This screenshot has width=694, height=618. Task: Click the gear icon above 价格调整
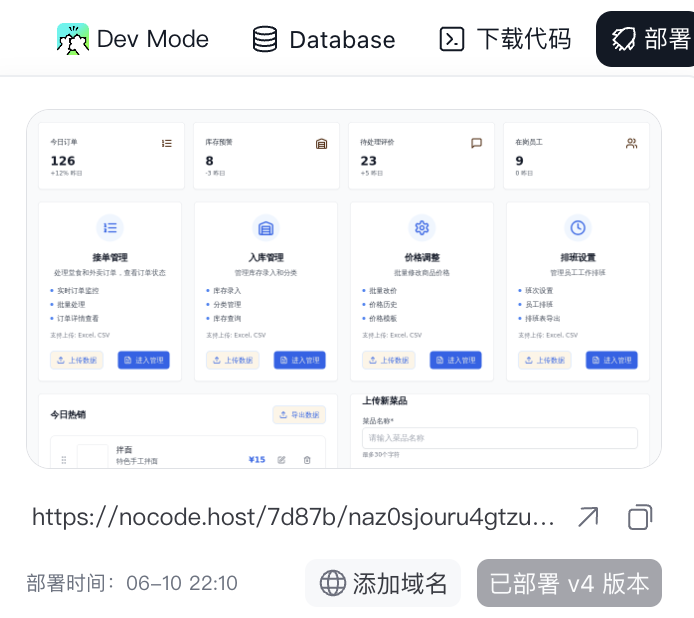(422, 228)
